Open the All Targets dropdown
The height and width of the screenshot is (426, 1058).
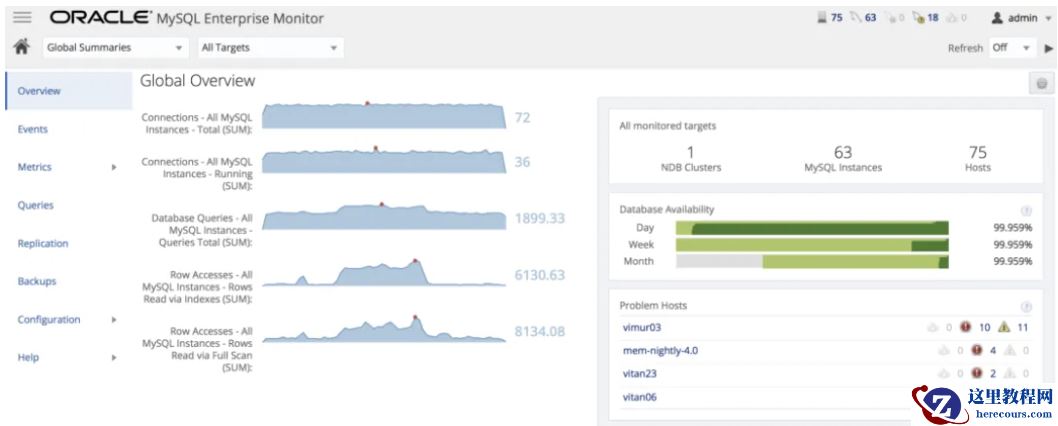[269, 47]
